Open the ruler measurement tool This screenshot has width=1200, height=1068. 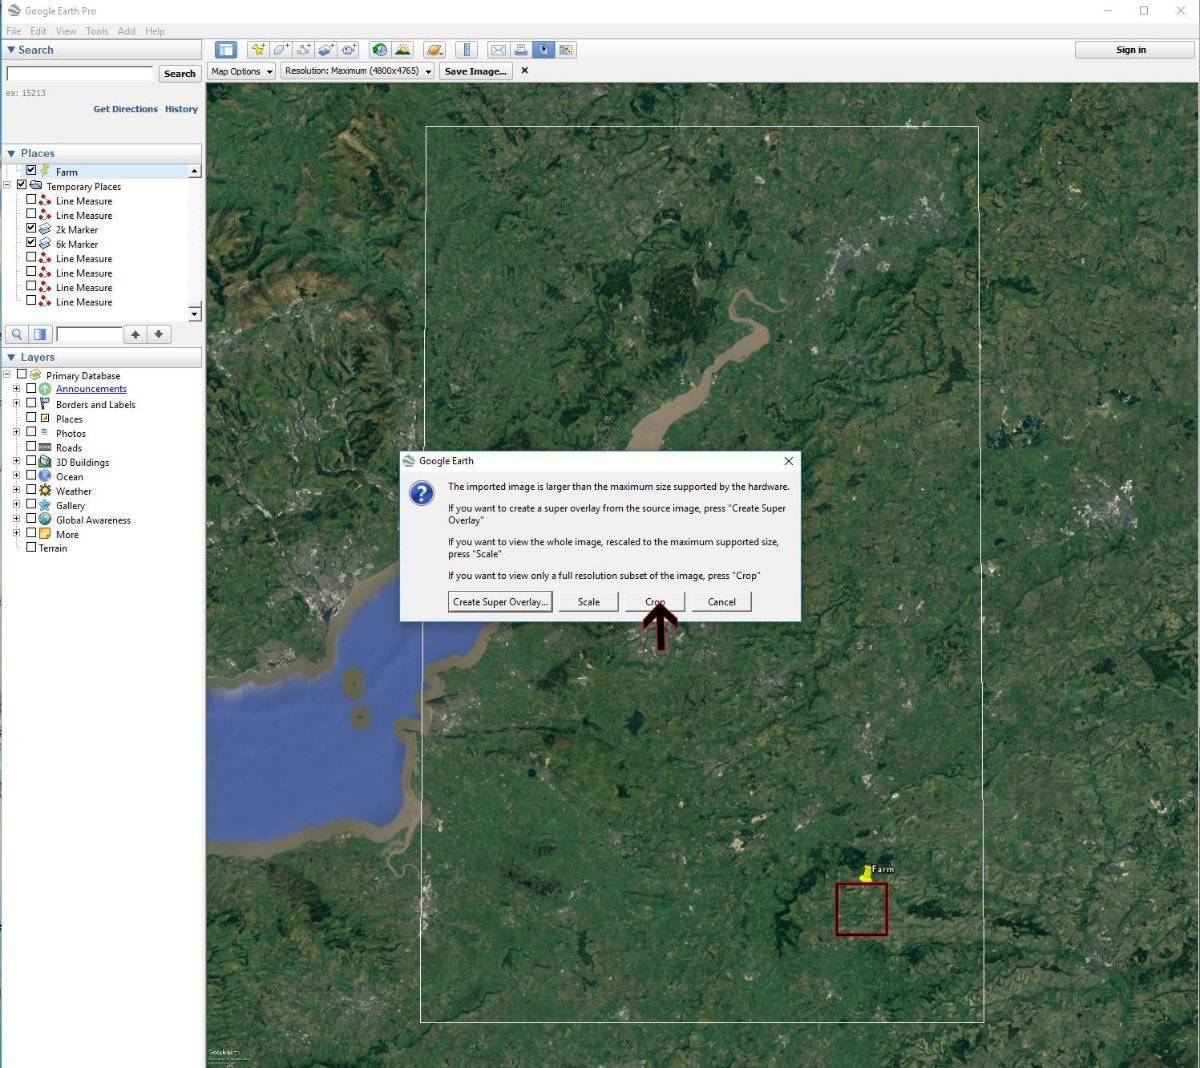pyautogui.click(x=466, y=50)
